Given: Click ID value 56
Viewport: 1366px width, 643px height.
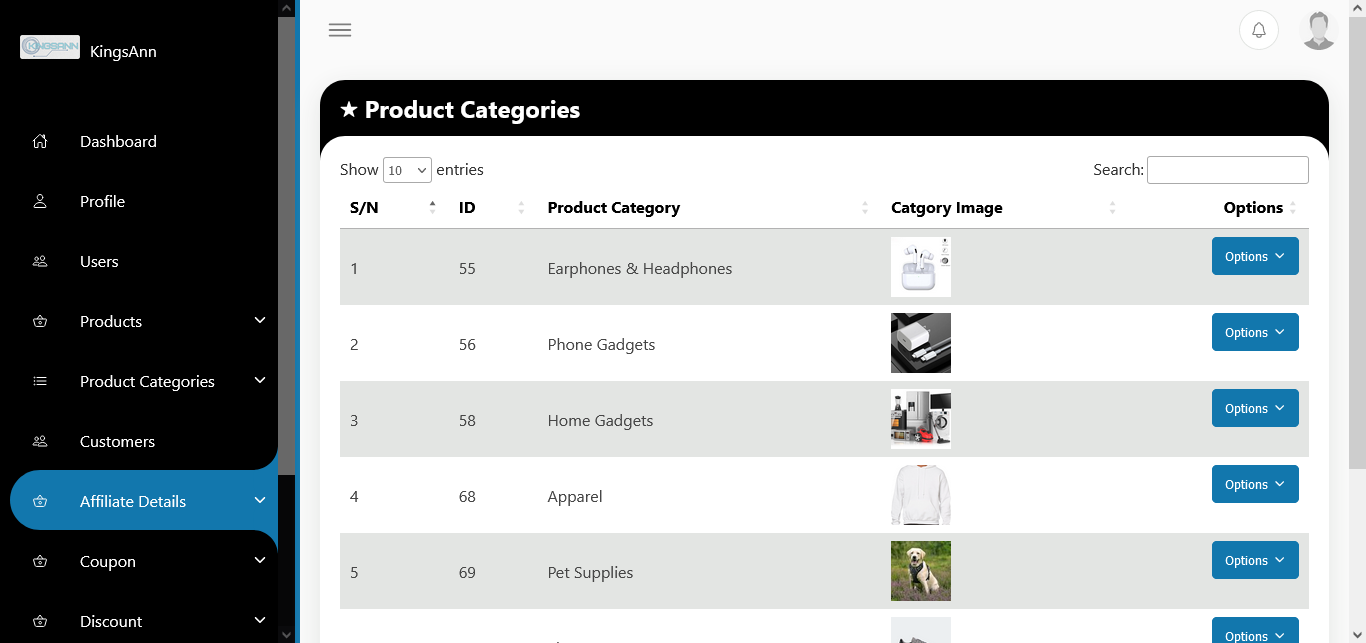Looking at the screenshot, I should [467, 344].
